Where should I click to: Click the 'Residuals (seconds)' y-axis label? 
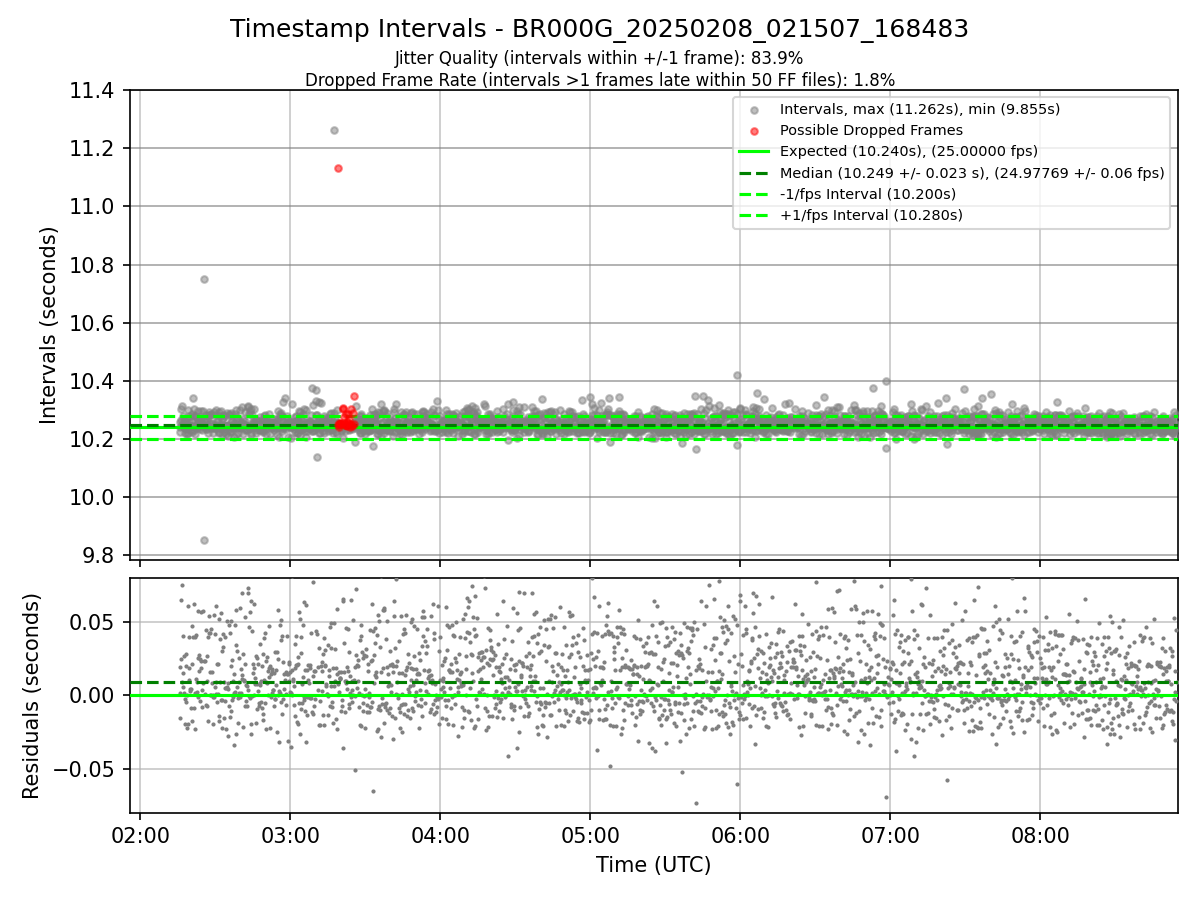[31, 696]
